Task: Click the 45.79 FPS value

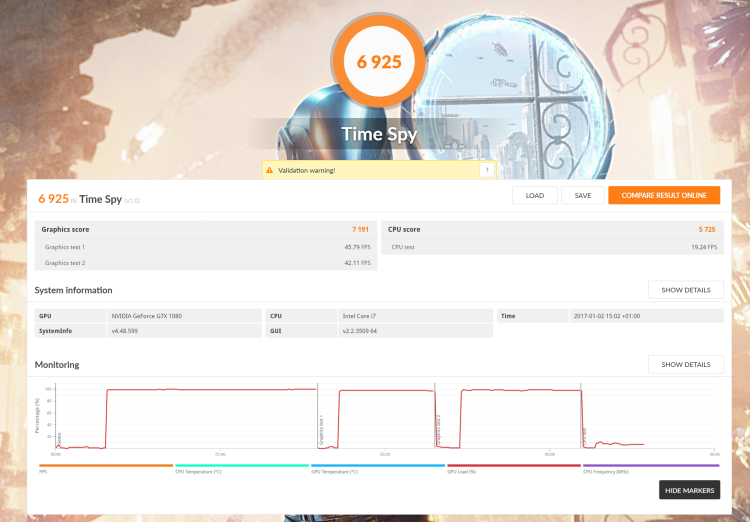Action: pos(357,247)
